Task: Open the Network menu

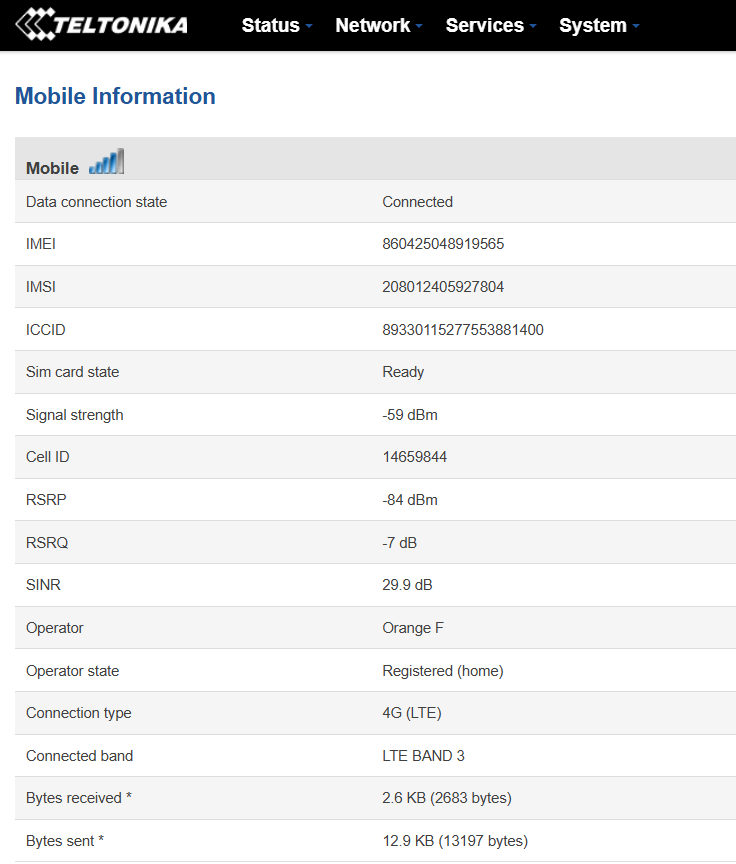Action: point(373,25)
